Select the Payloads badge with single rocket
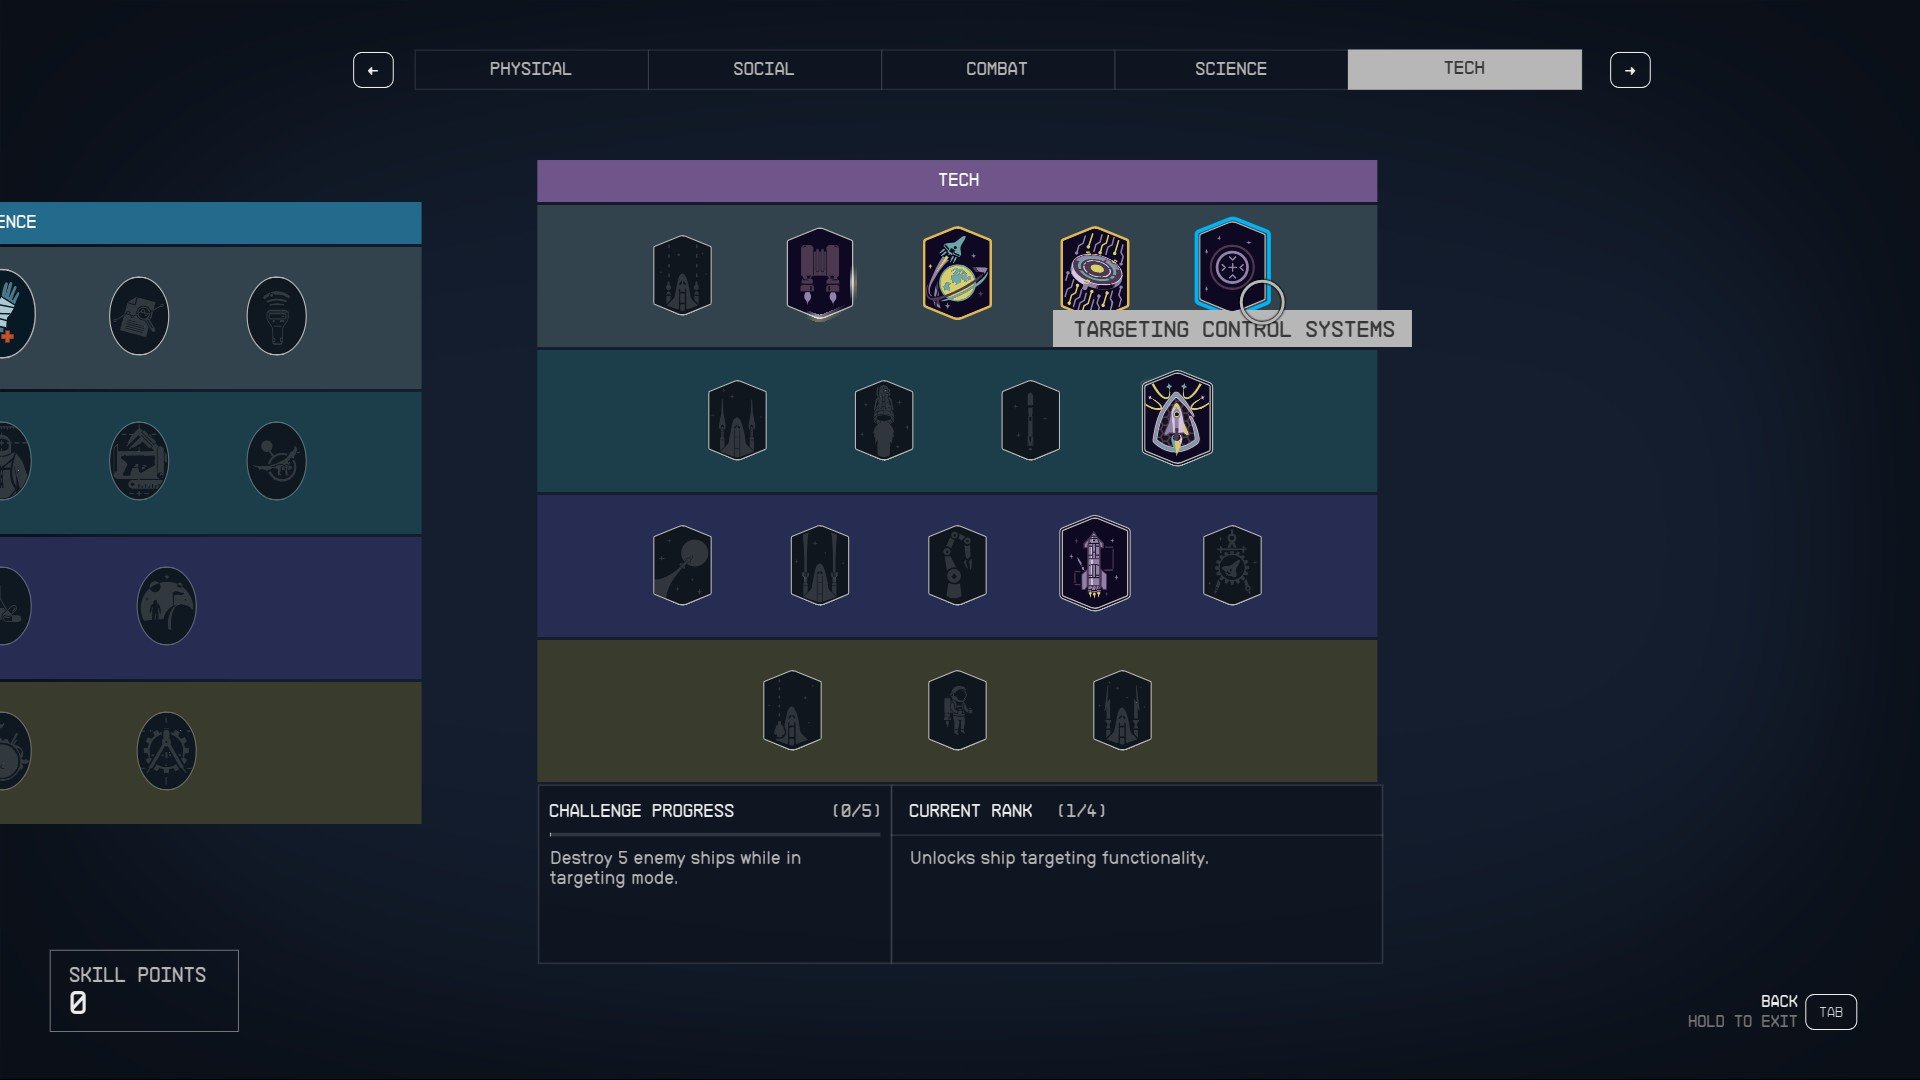 coord(1030,420)
